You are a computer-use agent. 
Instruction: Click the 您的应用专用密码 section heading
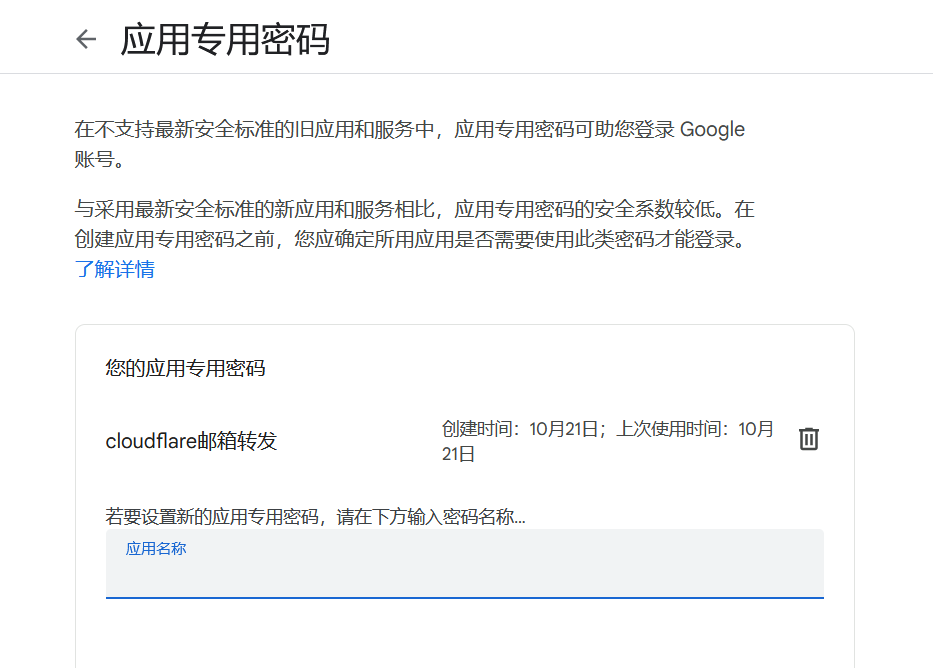click(186, 368)
